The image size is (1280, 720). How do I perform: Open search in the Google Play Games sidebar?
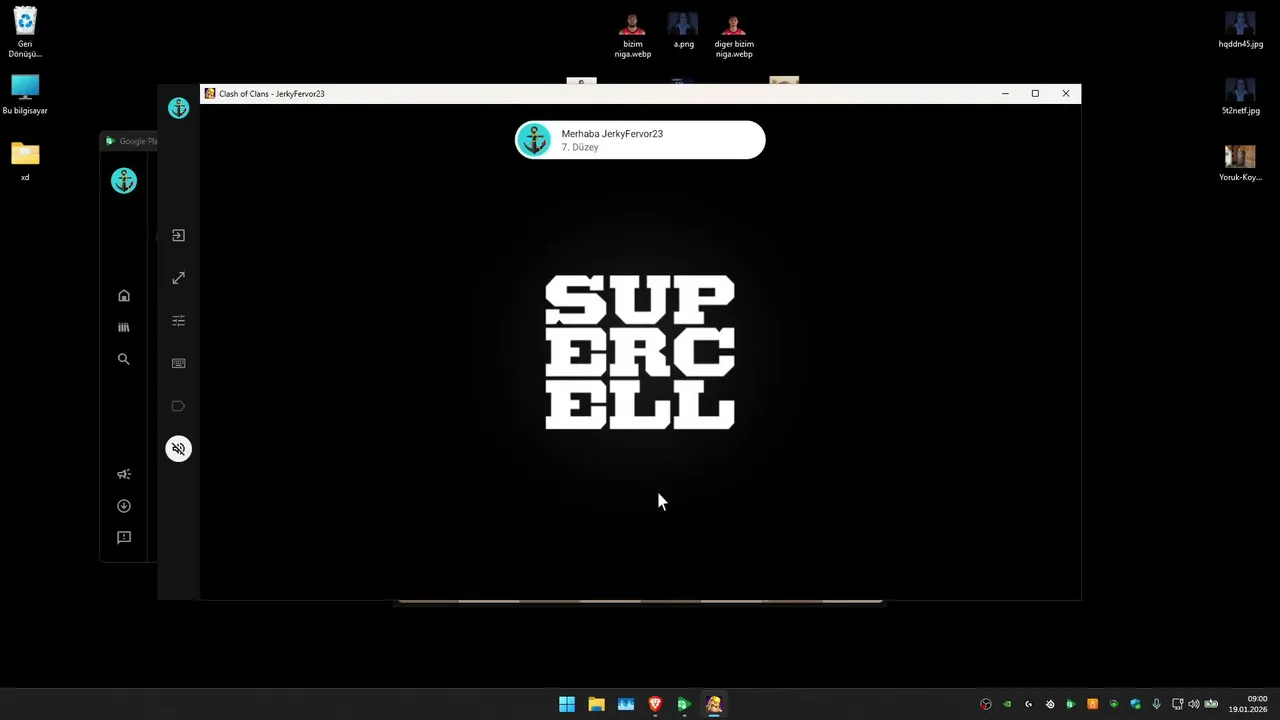(x=124, y=359)
